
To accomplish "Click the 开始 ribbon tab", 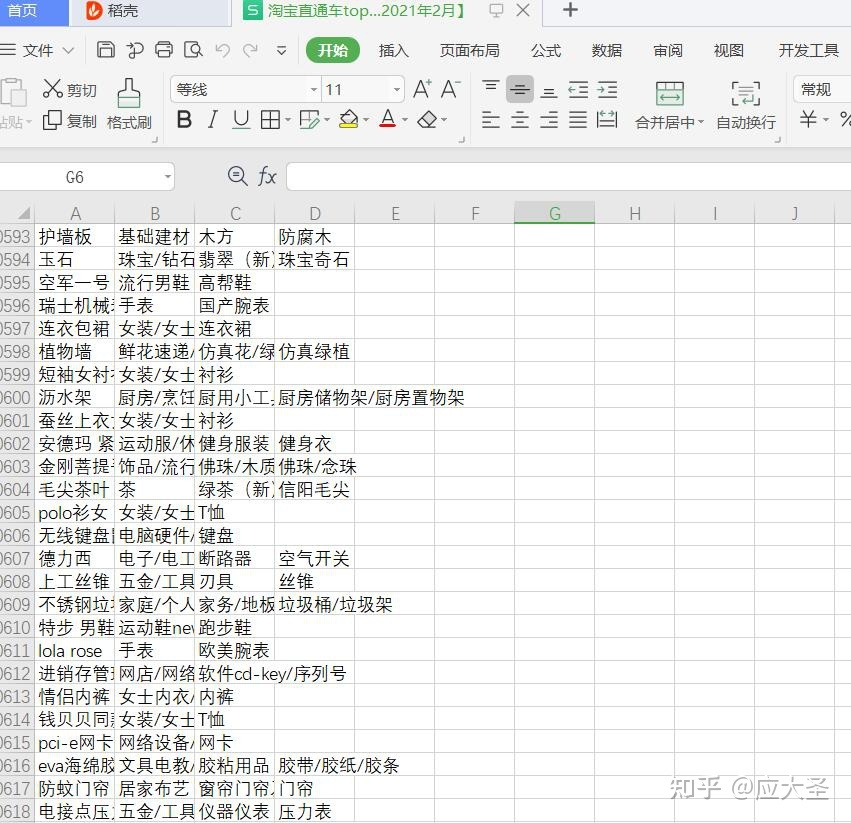I will [333, 50].
